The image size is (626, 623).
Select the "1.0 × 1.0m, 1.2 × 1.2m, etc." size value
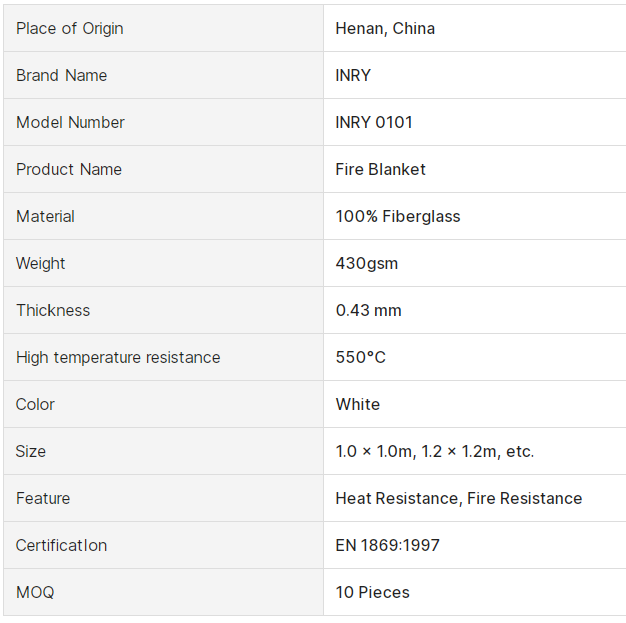tap(435, 451)
